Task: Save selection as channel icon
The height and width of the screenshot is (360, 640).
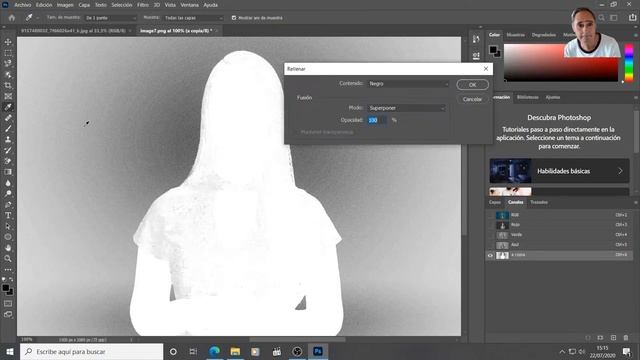Action: tap(600, 338)
